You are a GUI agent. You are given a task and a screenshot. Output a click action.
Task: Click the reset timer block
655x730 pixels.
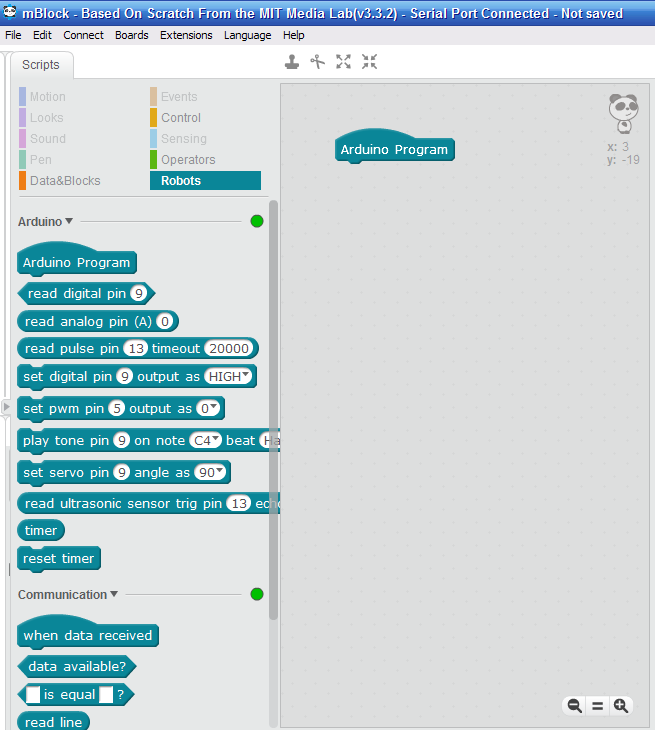pos(59,559)
